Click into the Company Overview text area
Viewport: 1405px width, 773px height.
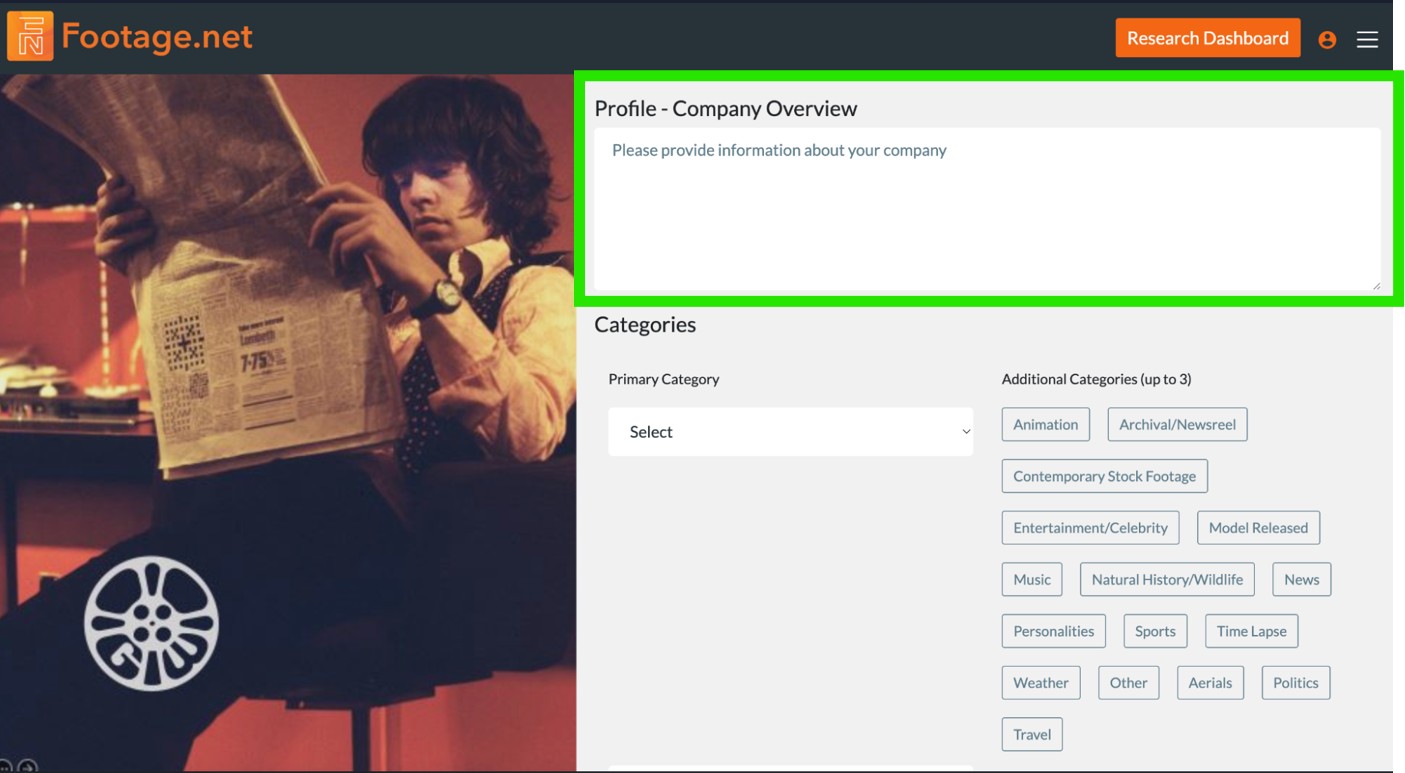tap(987, 209)
